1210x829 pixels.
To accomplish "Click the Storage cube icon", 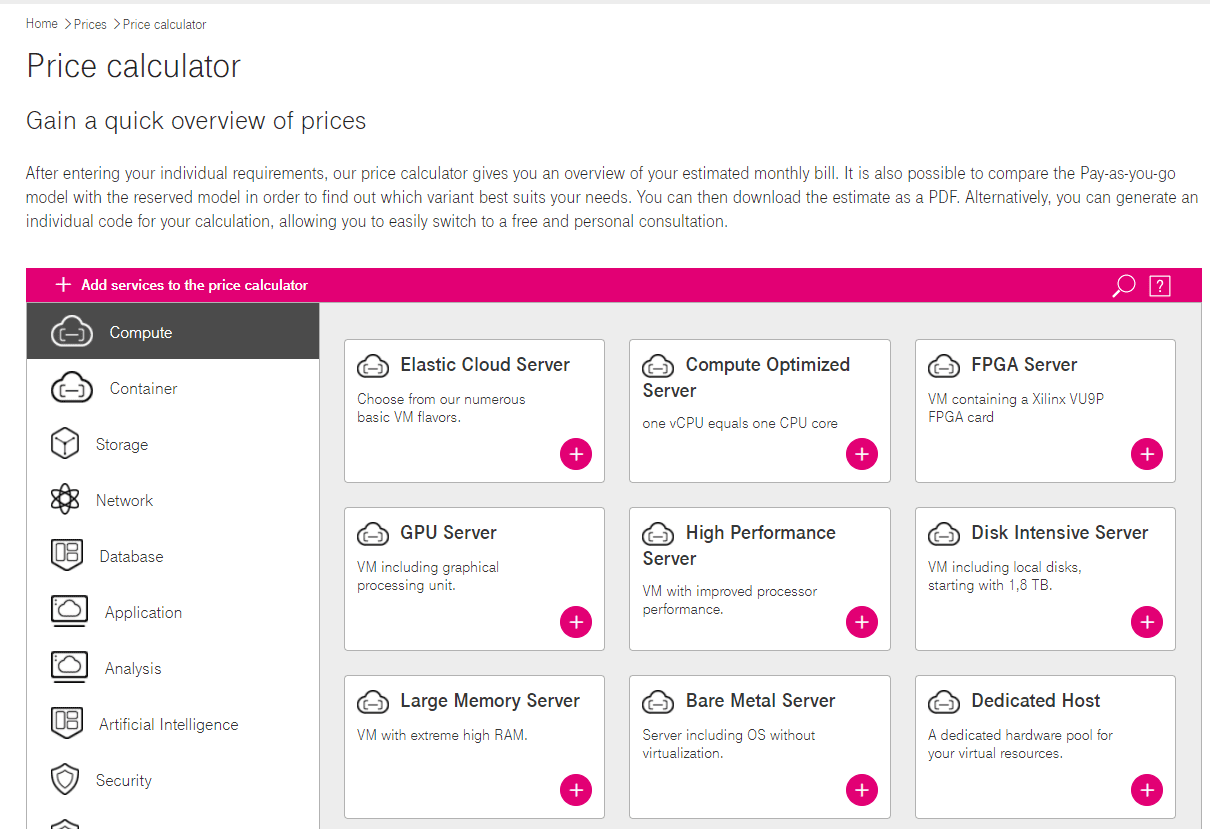I will coord(65,444).
